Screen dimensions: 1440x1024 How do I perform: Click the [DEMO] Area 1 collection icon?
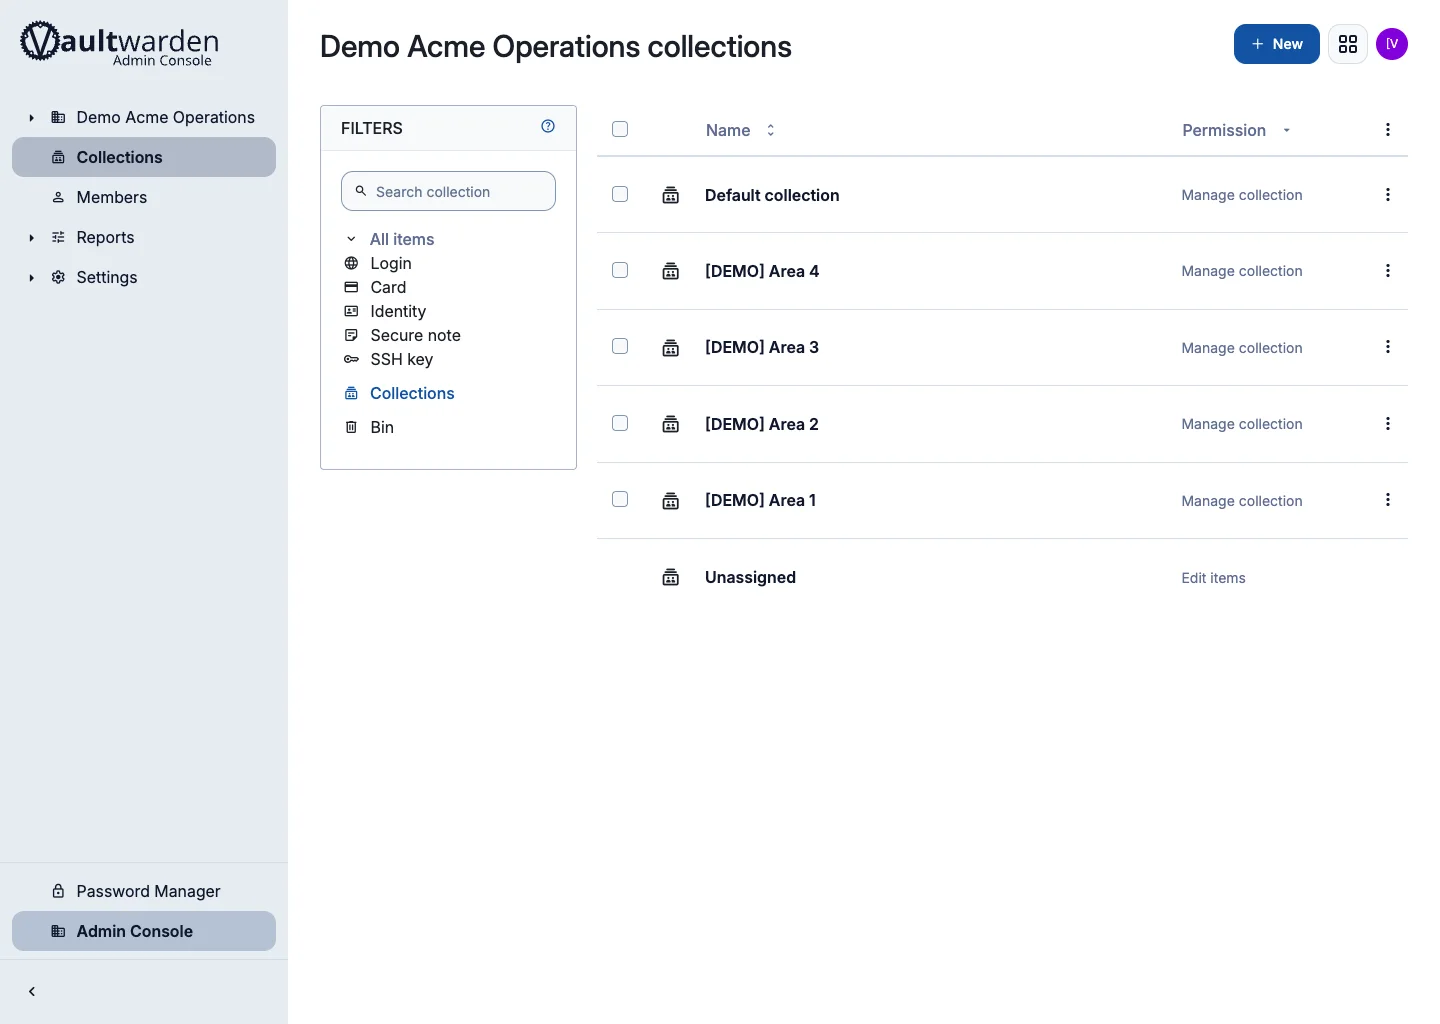click(671, 501)
